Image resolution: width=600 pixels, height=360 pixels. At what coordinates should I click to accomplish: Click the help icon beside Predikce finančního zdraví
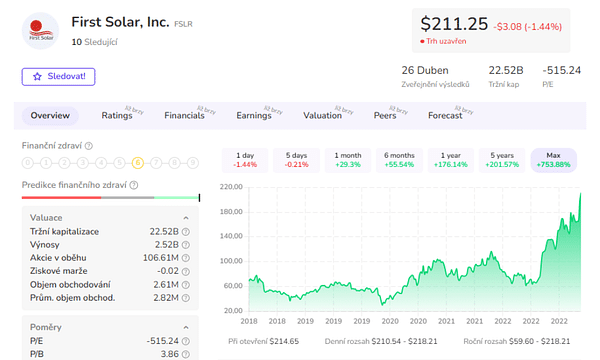(134, 185)
